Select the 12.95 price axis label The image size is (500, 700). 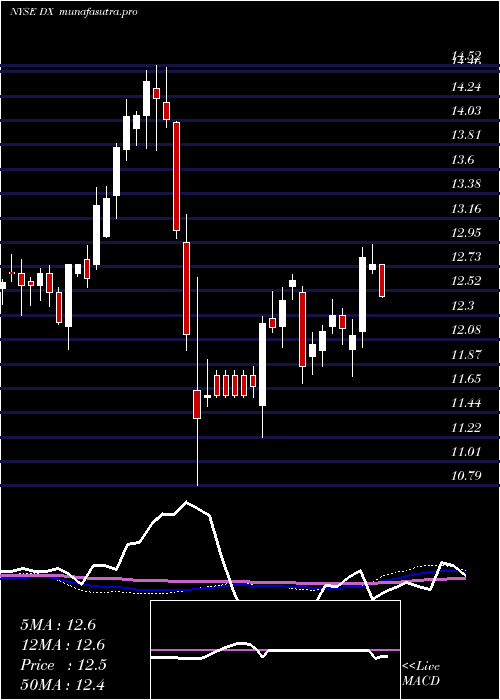tap(467, 232)
